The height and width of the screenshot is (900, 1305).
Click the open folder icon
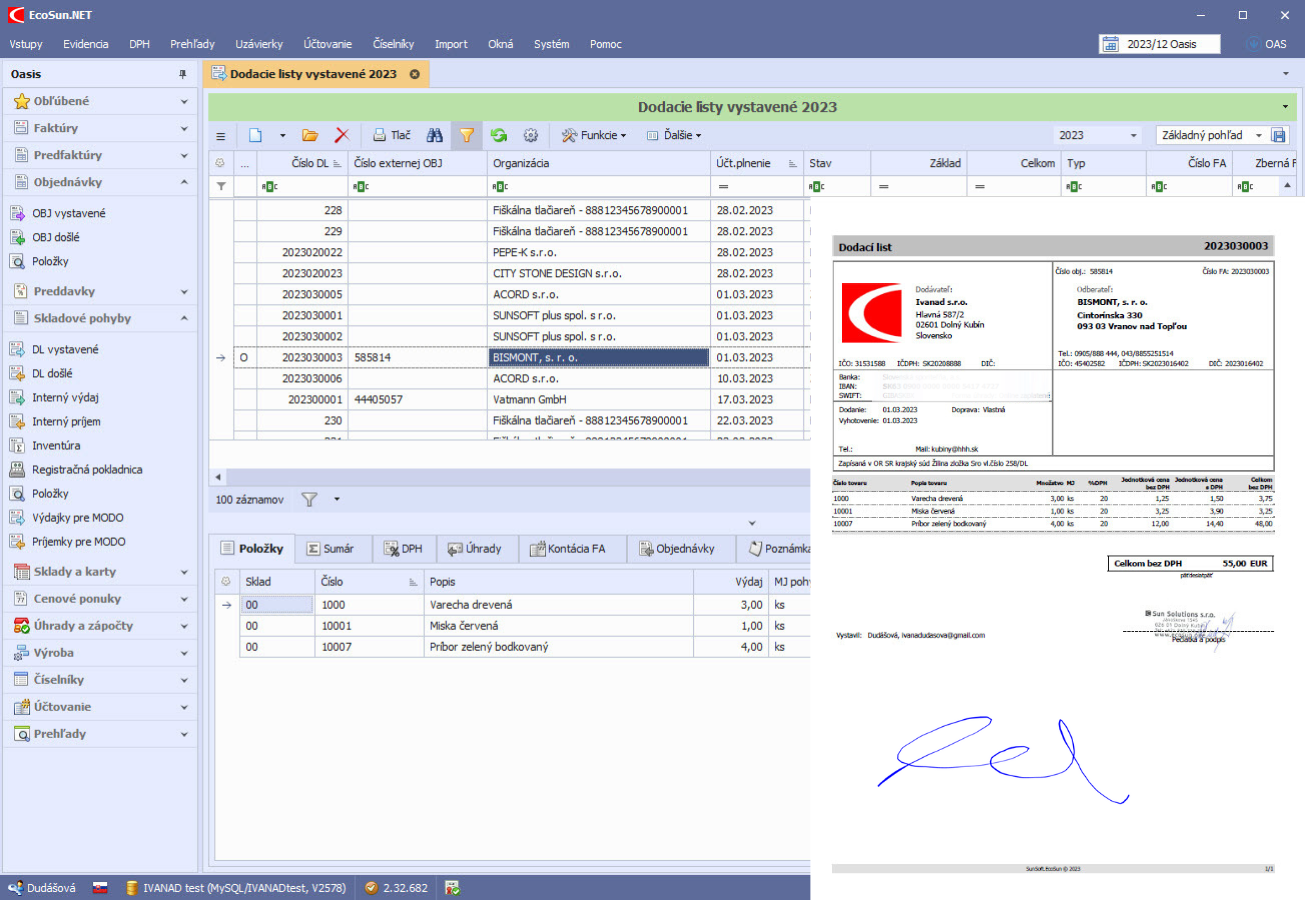coord(310,135)
